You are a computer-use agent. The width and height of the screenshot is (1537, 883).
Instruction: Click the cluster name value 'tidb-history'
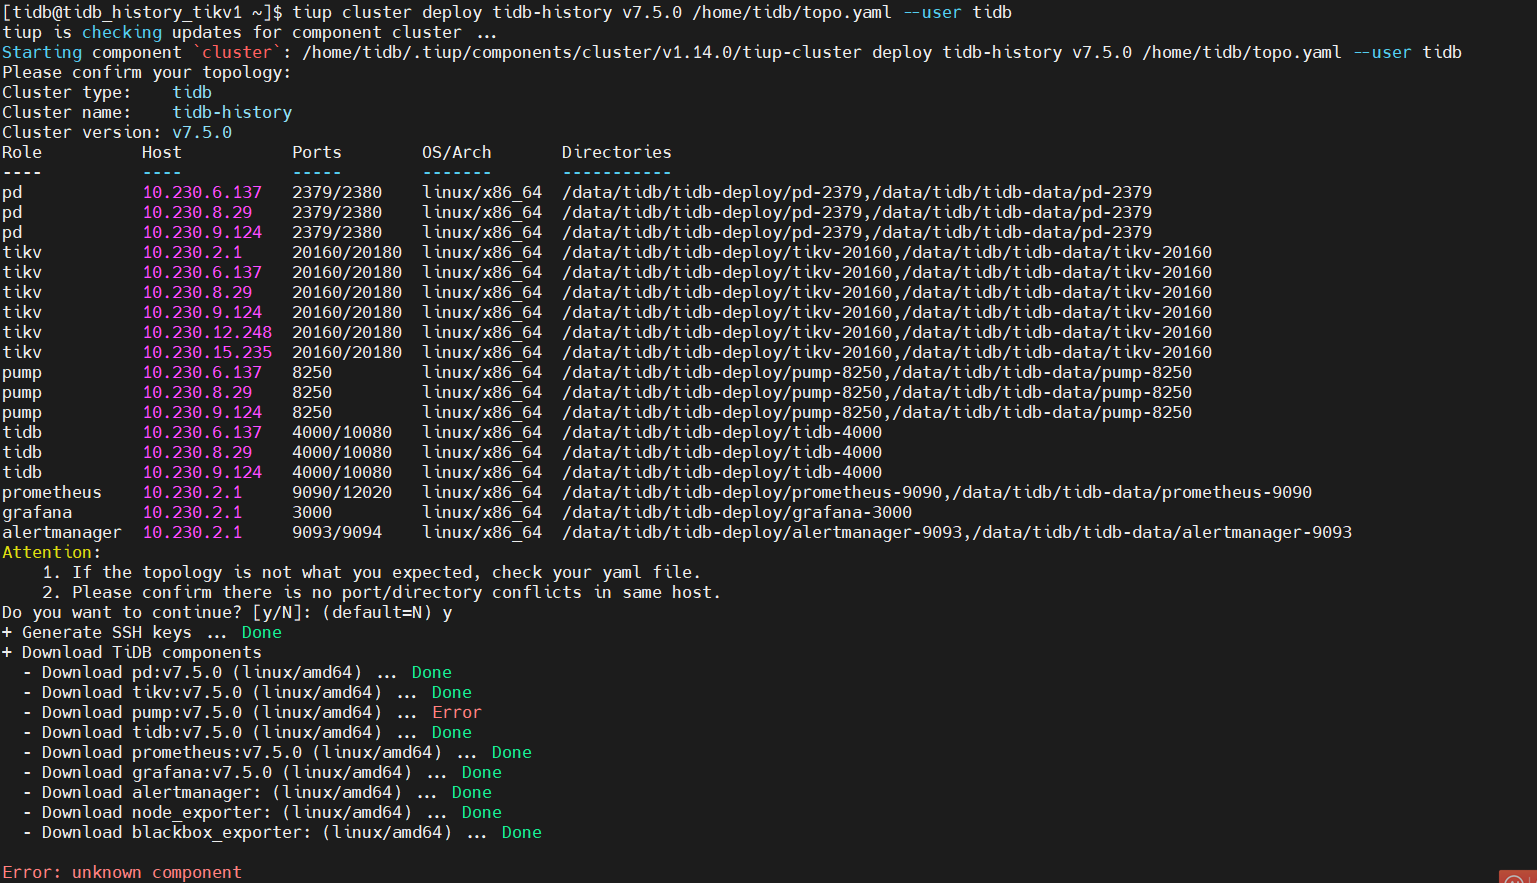coord(232,112)
